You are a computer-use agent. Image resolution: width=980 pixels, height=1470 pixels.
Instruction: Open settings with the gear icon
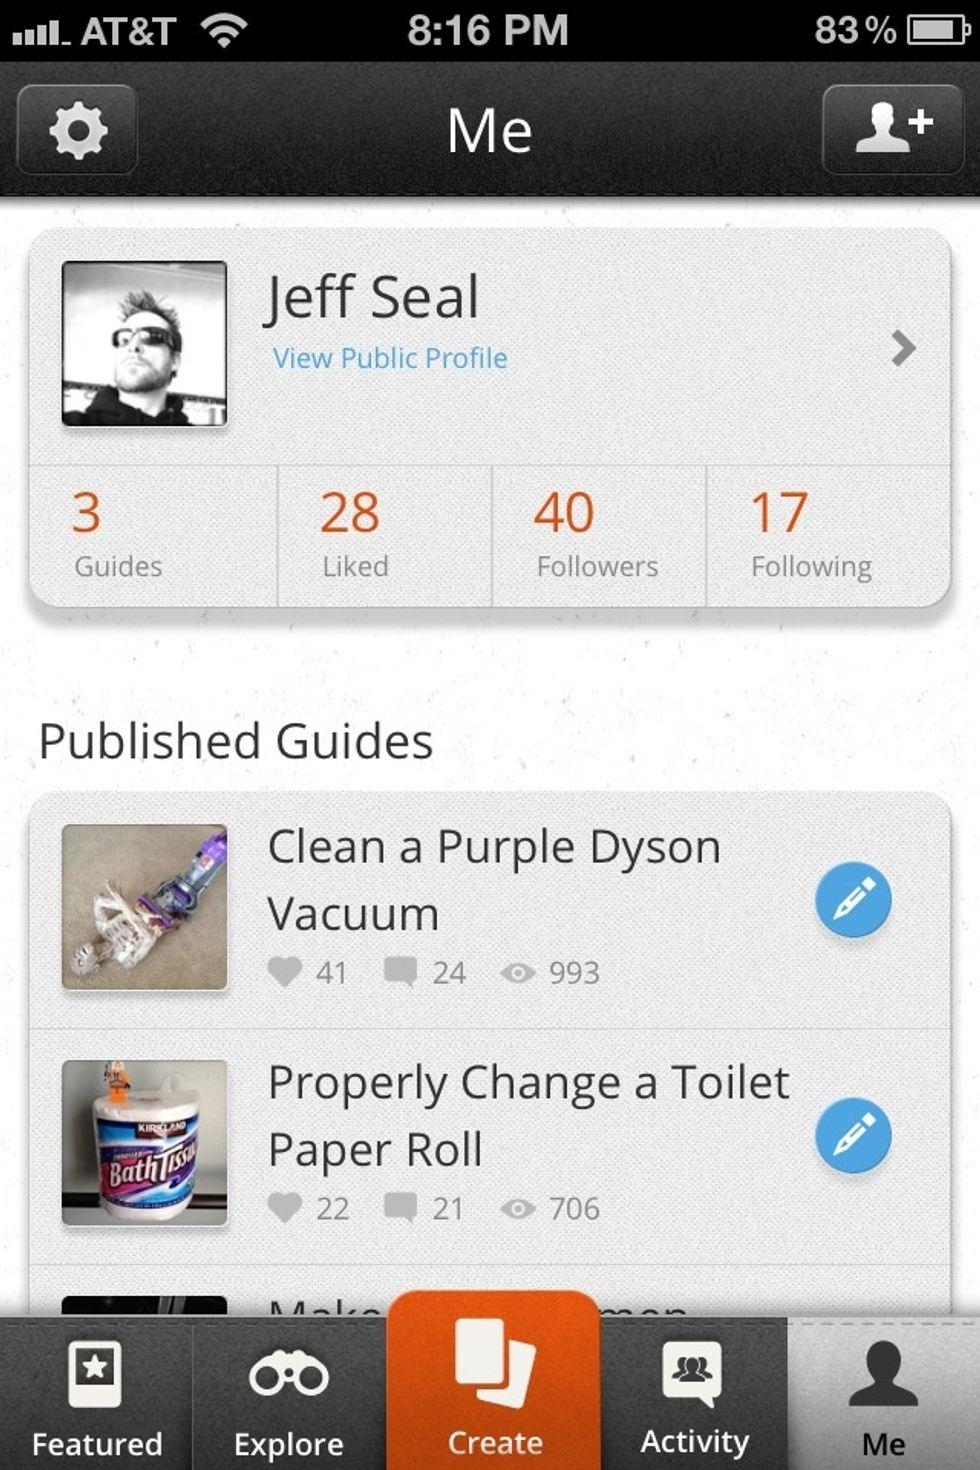[77, 131]
